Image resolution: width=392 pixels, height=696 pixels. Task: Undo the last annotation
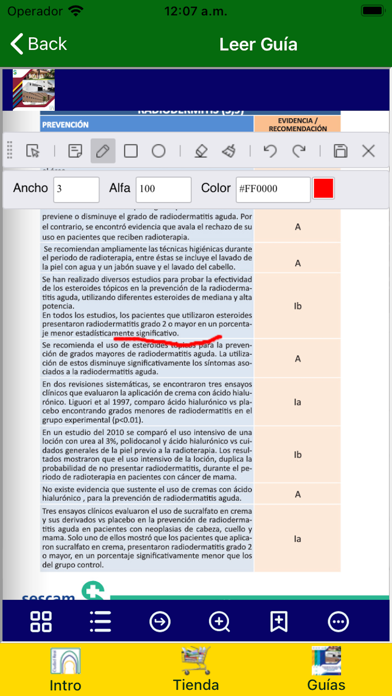(270, 151)
